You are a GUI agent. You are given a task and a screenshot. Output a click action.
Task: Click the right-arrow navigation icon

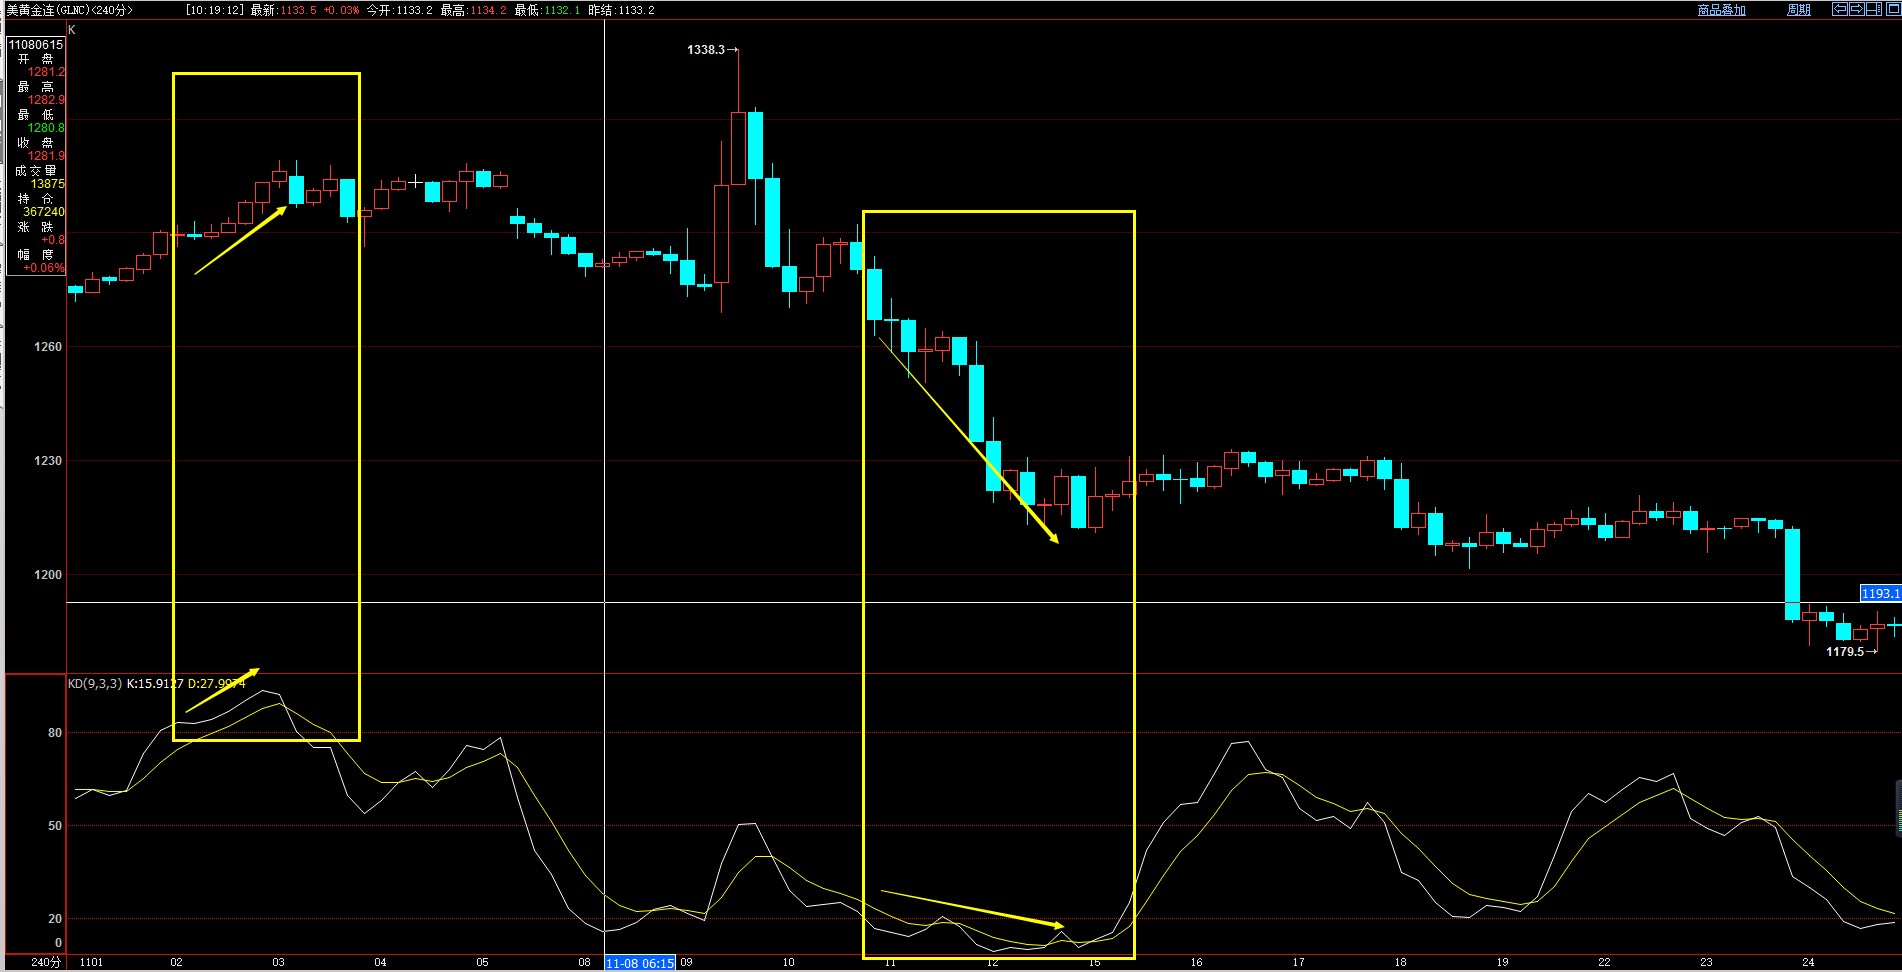point(1856,9)
